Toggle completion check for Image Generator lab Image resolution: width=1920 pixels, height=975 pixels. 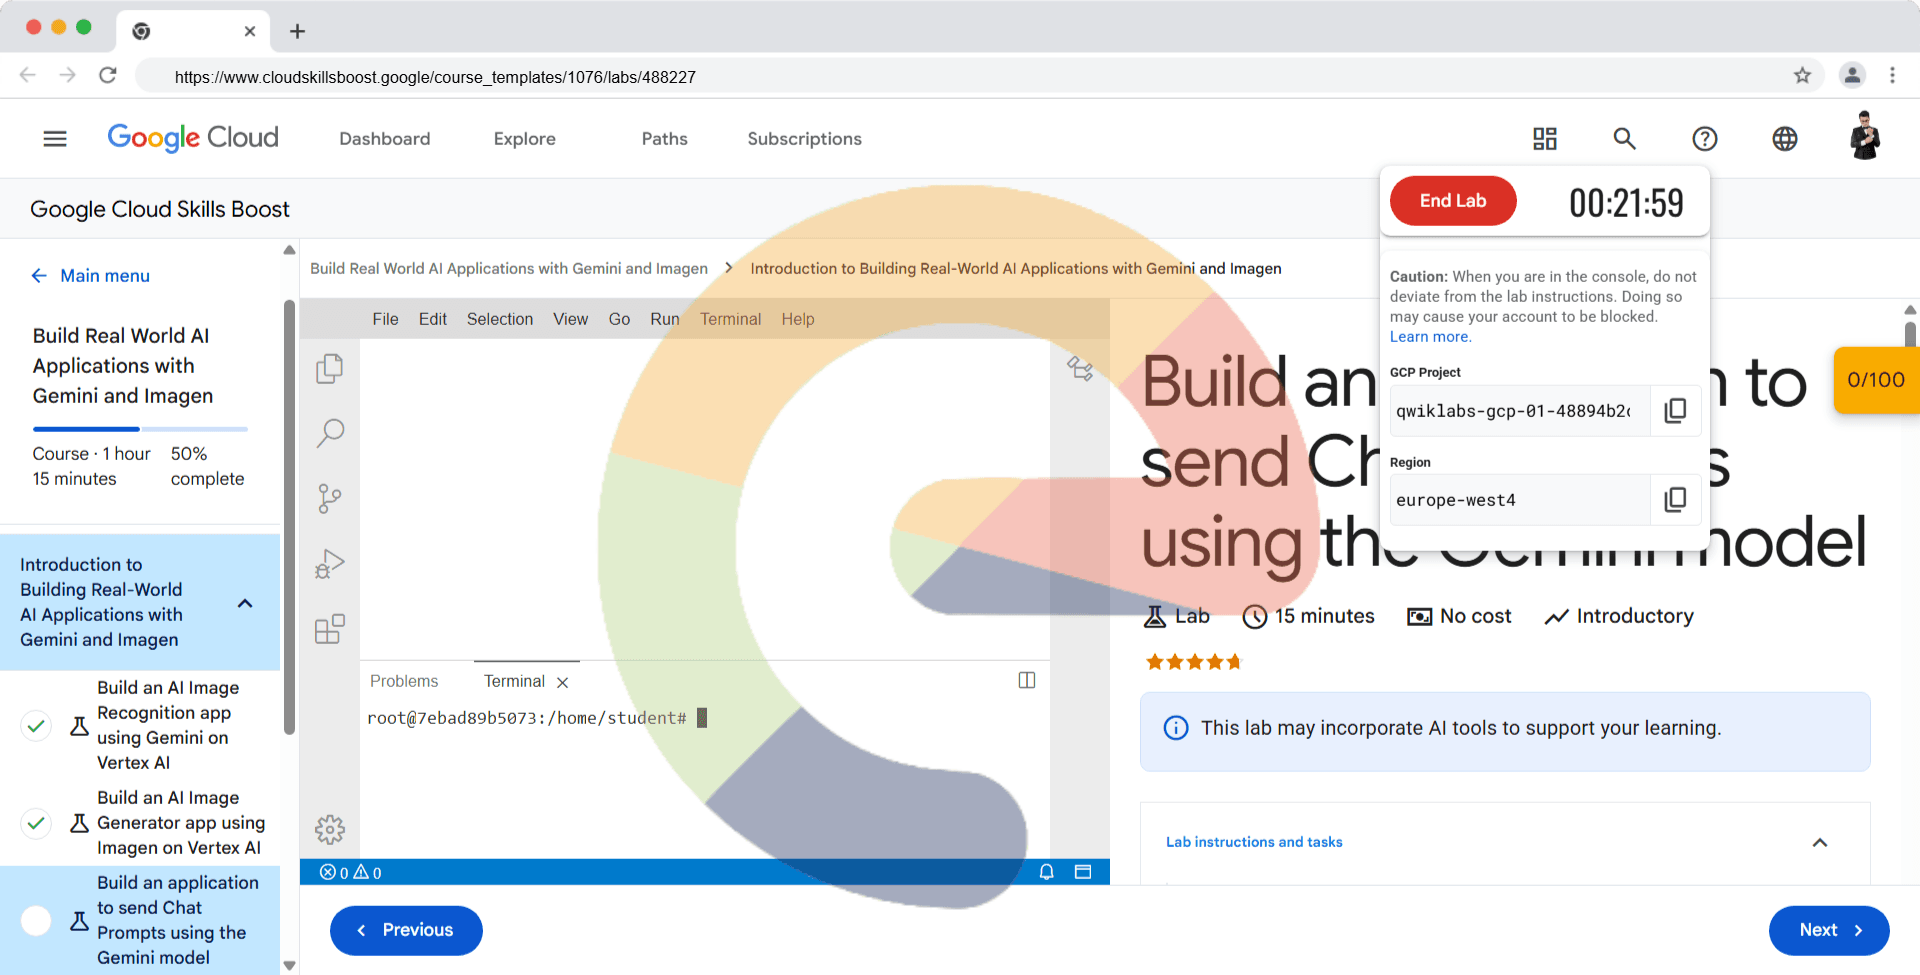click(36, 823)
